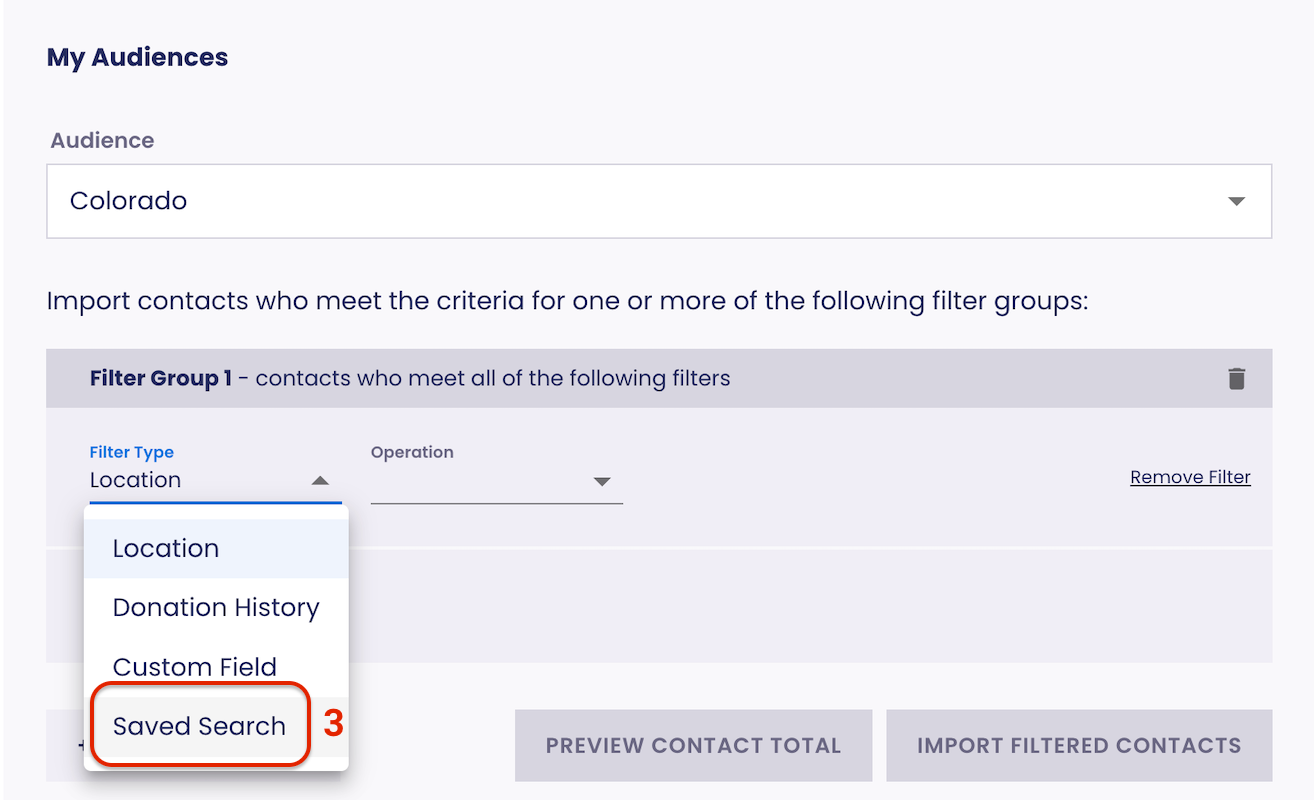Screen dimensions: 1314x800
Task: Click the Colorado audience value
Action: (129, 201)
